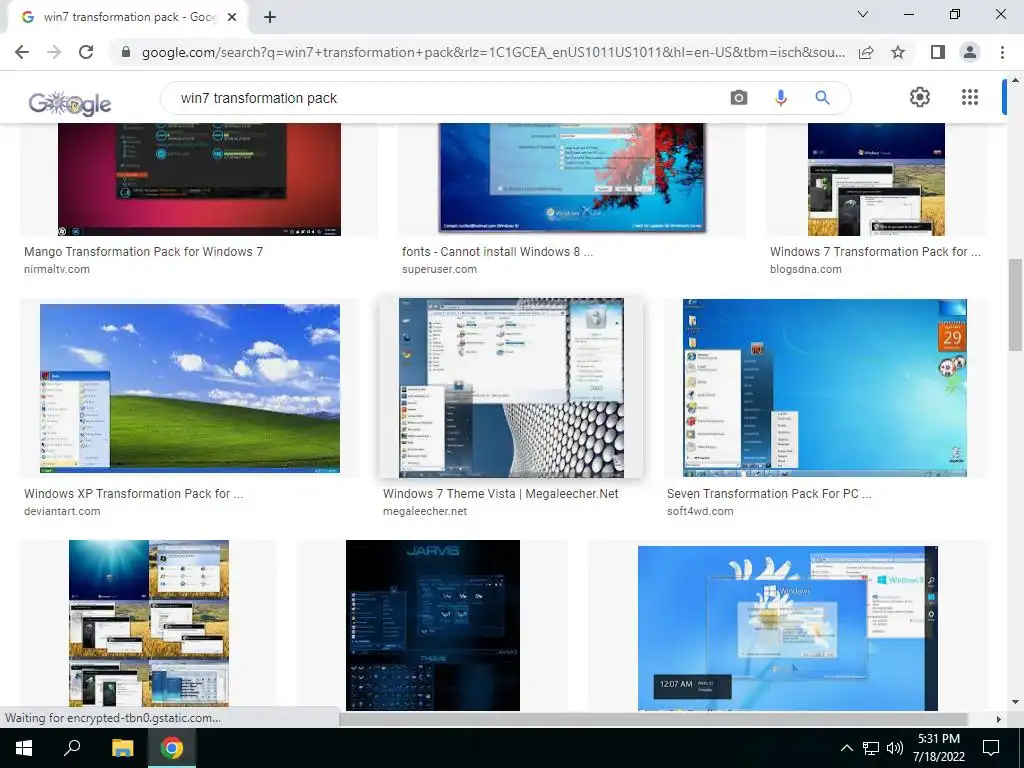Share this page using the share icon
1024x768 pixels.
pyautogui.click(x=866, y=52)
